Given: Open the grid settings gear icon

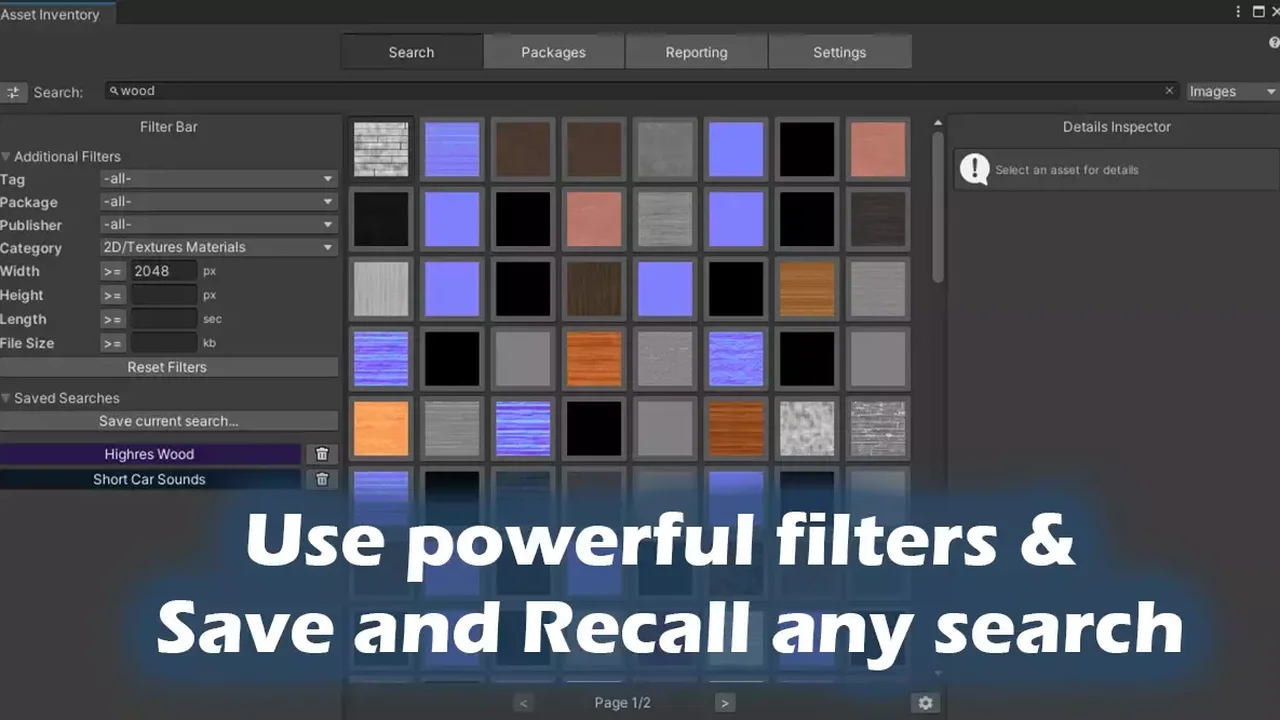Looking at the screenshot, I should tap(925, 703).
